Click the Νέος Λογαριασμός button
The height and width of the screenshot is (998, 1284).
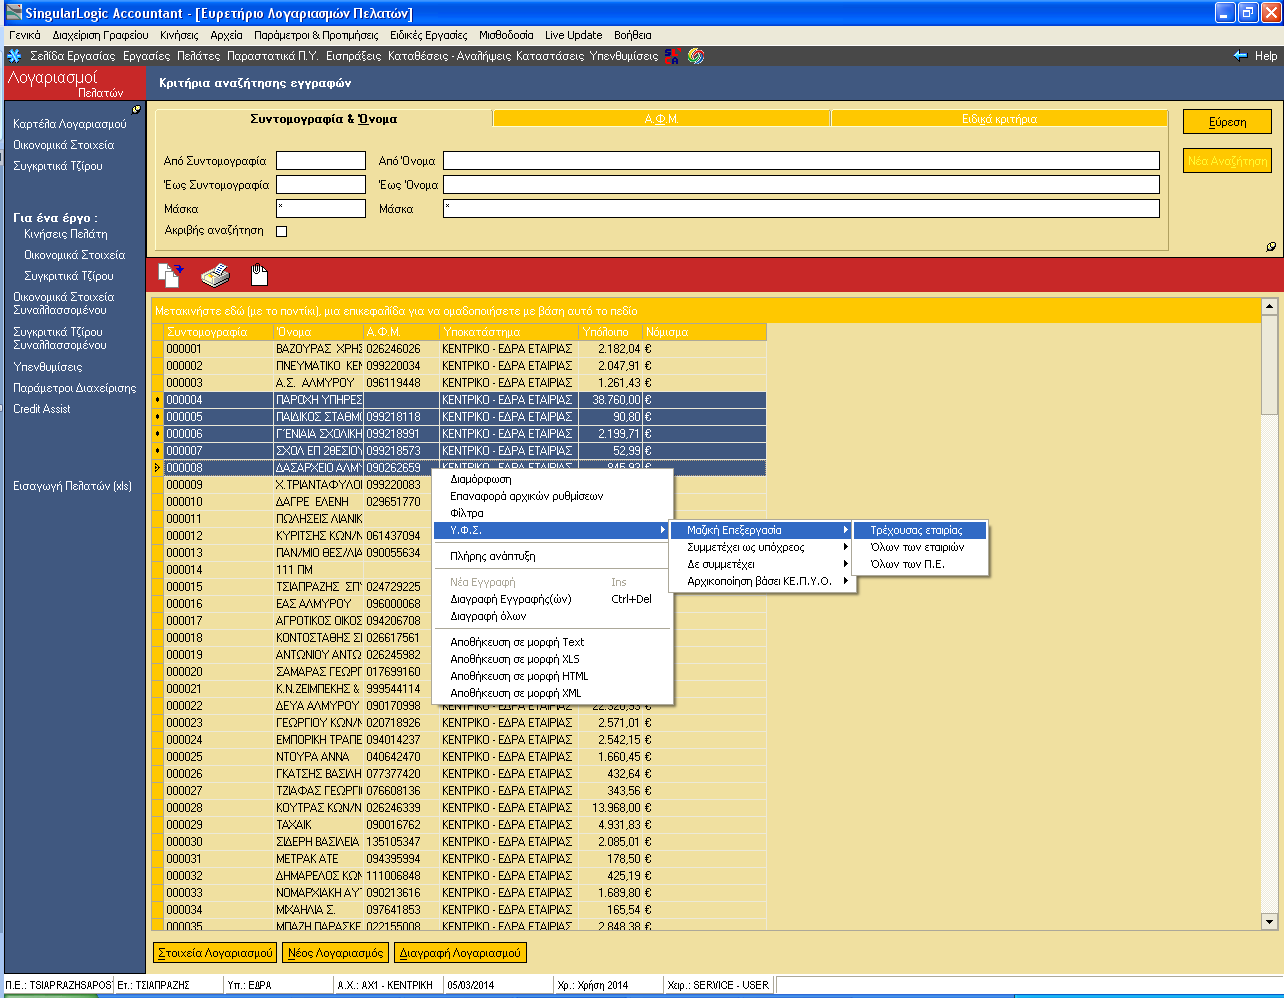[x=335, y=953]
